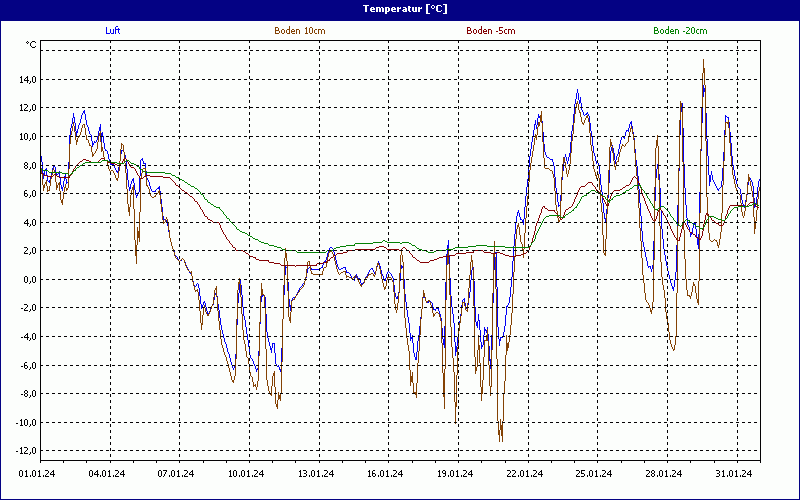Screen dimensions: 800x500
Task: Click the 13.01.24 date label
Action: pos(316,474)
